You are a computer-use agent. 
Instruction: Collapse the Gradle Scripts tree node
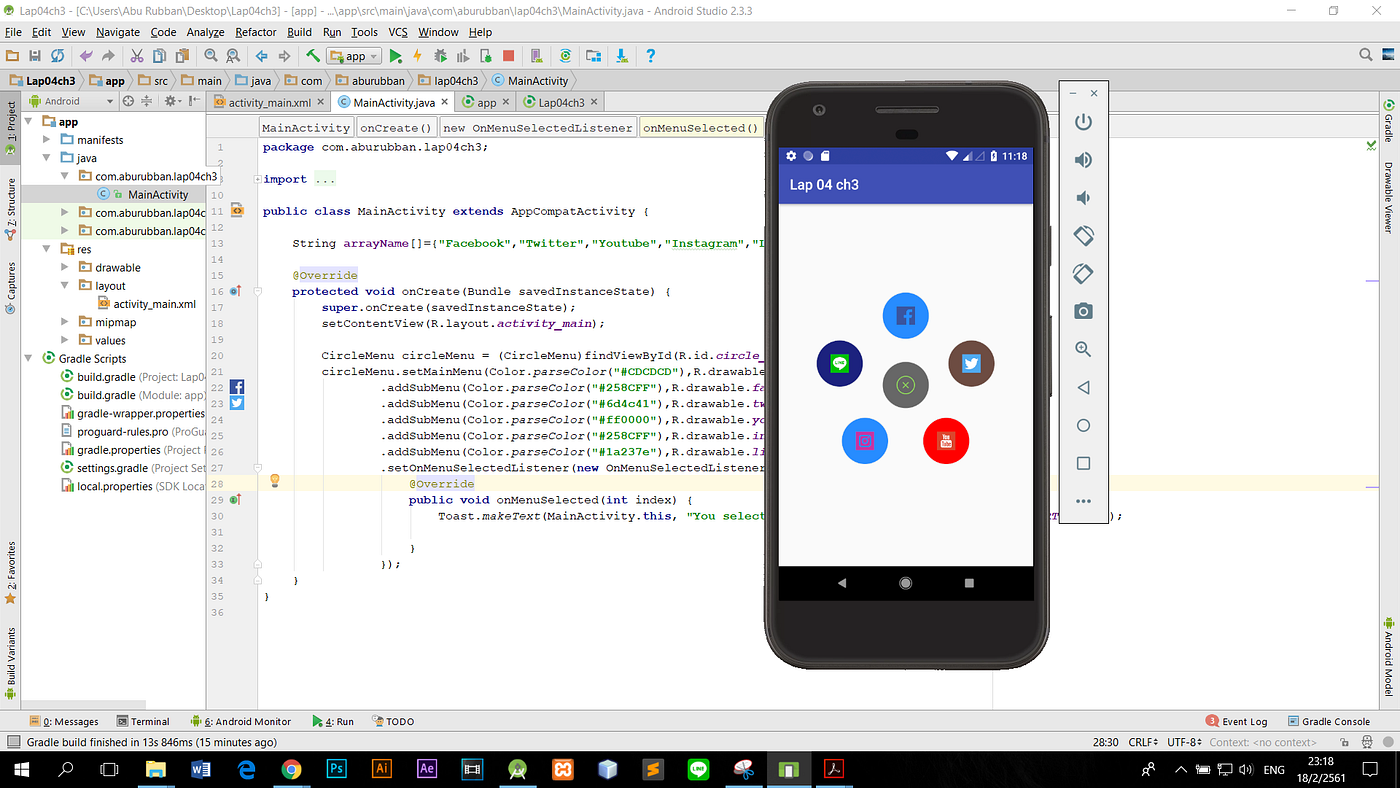(30, 358)
